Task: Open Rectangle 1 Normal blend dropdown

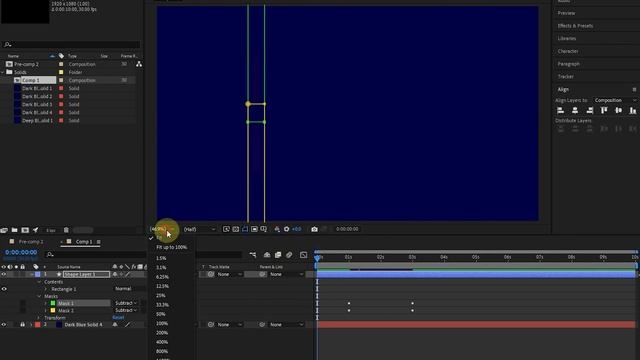Action: [129, 289]
